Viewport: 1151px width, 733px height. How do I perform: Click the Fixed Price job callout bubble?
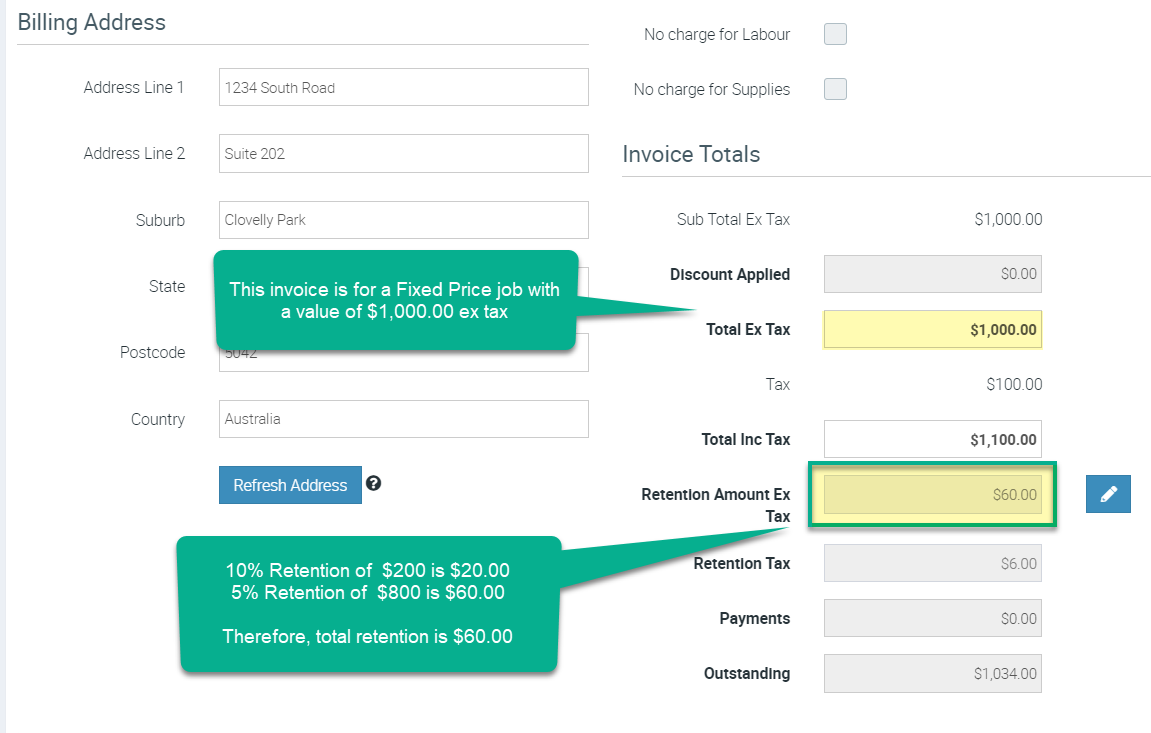tap(395, 300)
